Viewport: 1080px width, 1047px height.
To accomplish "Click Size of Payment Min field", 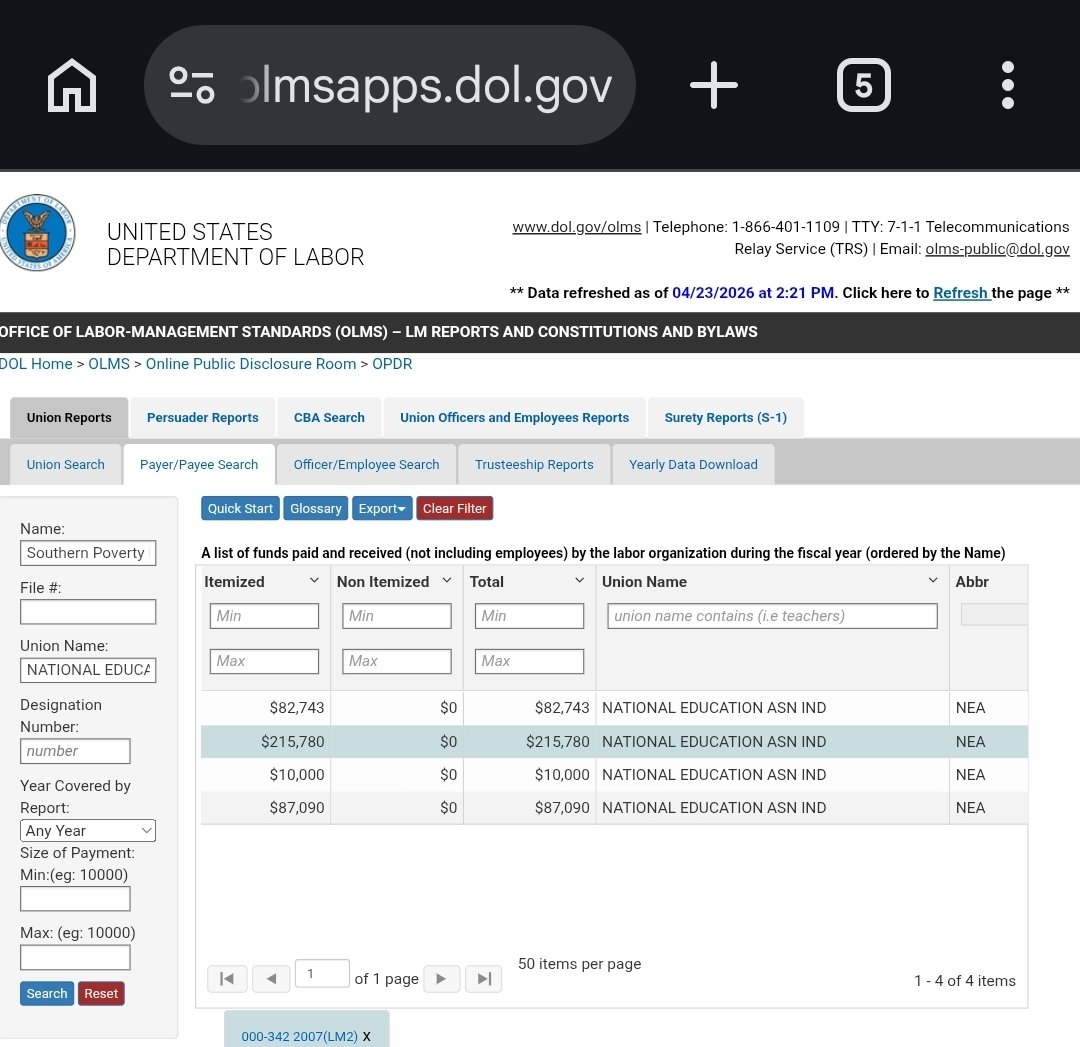I will (75, 899).
